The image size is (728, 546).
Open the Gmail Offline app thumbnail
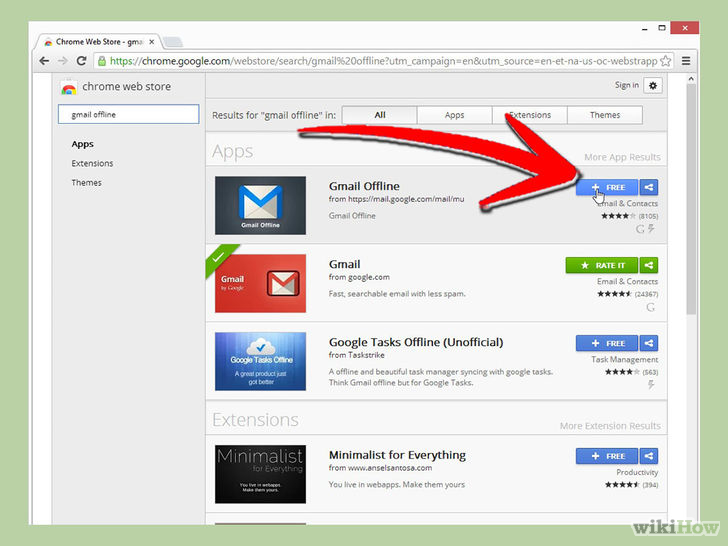point(260,205)
